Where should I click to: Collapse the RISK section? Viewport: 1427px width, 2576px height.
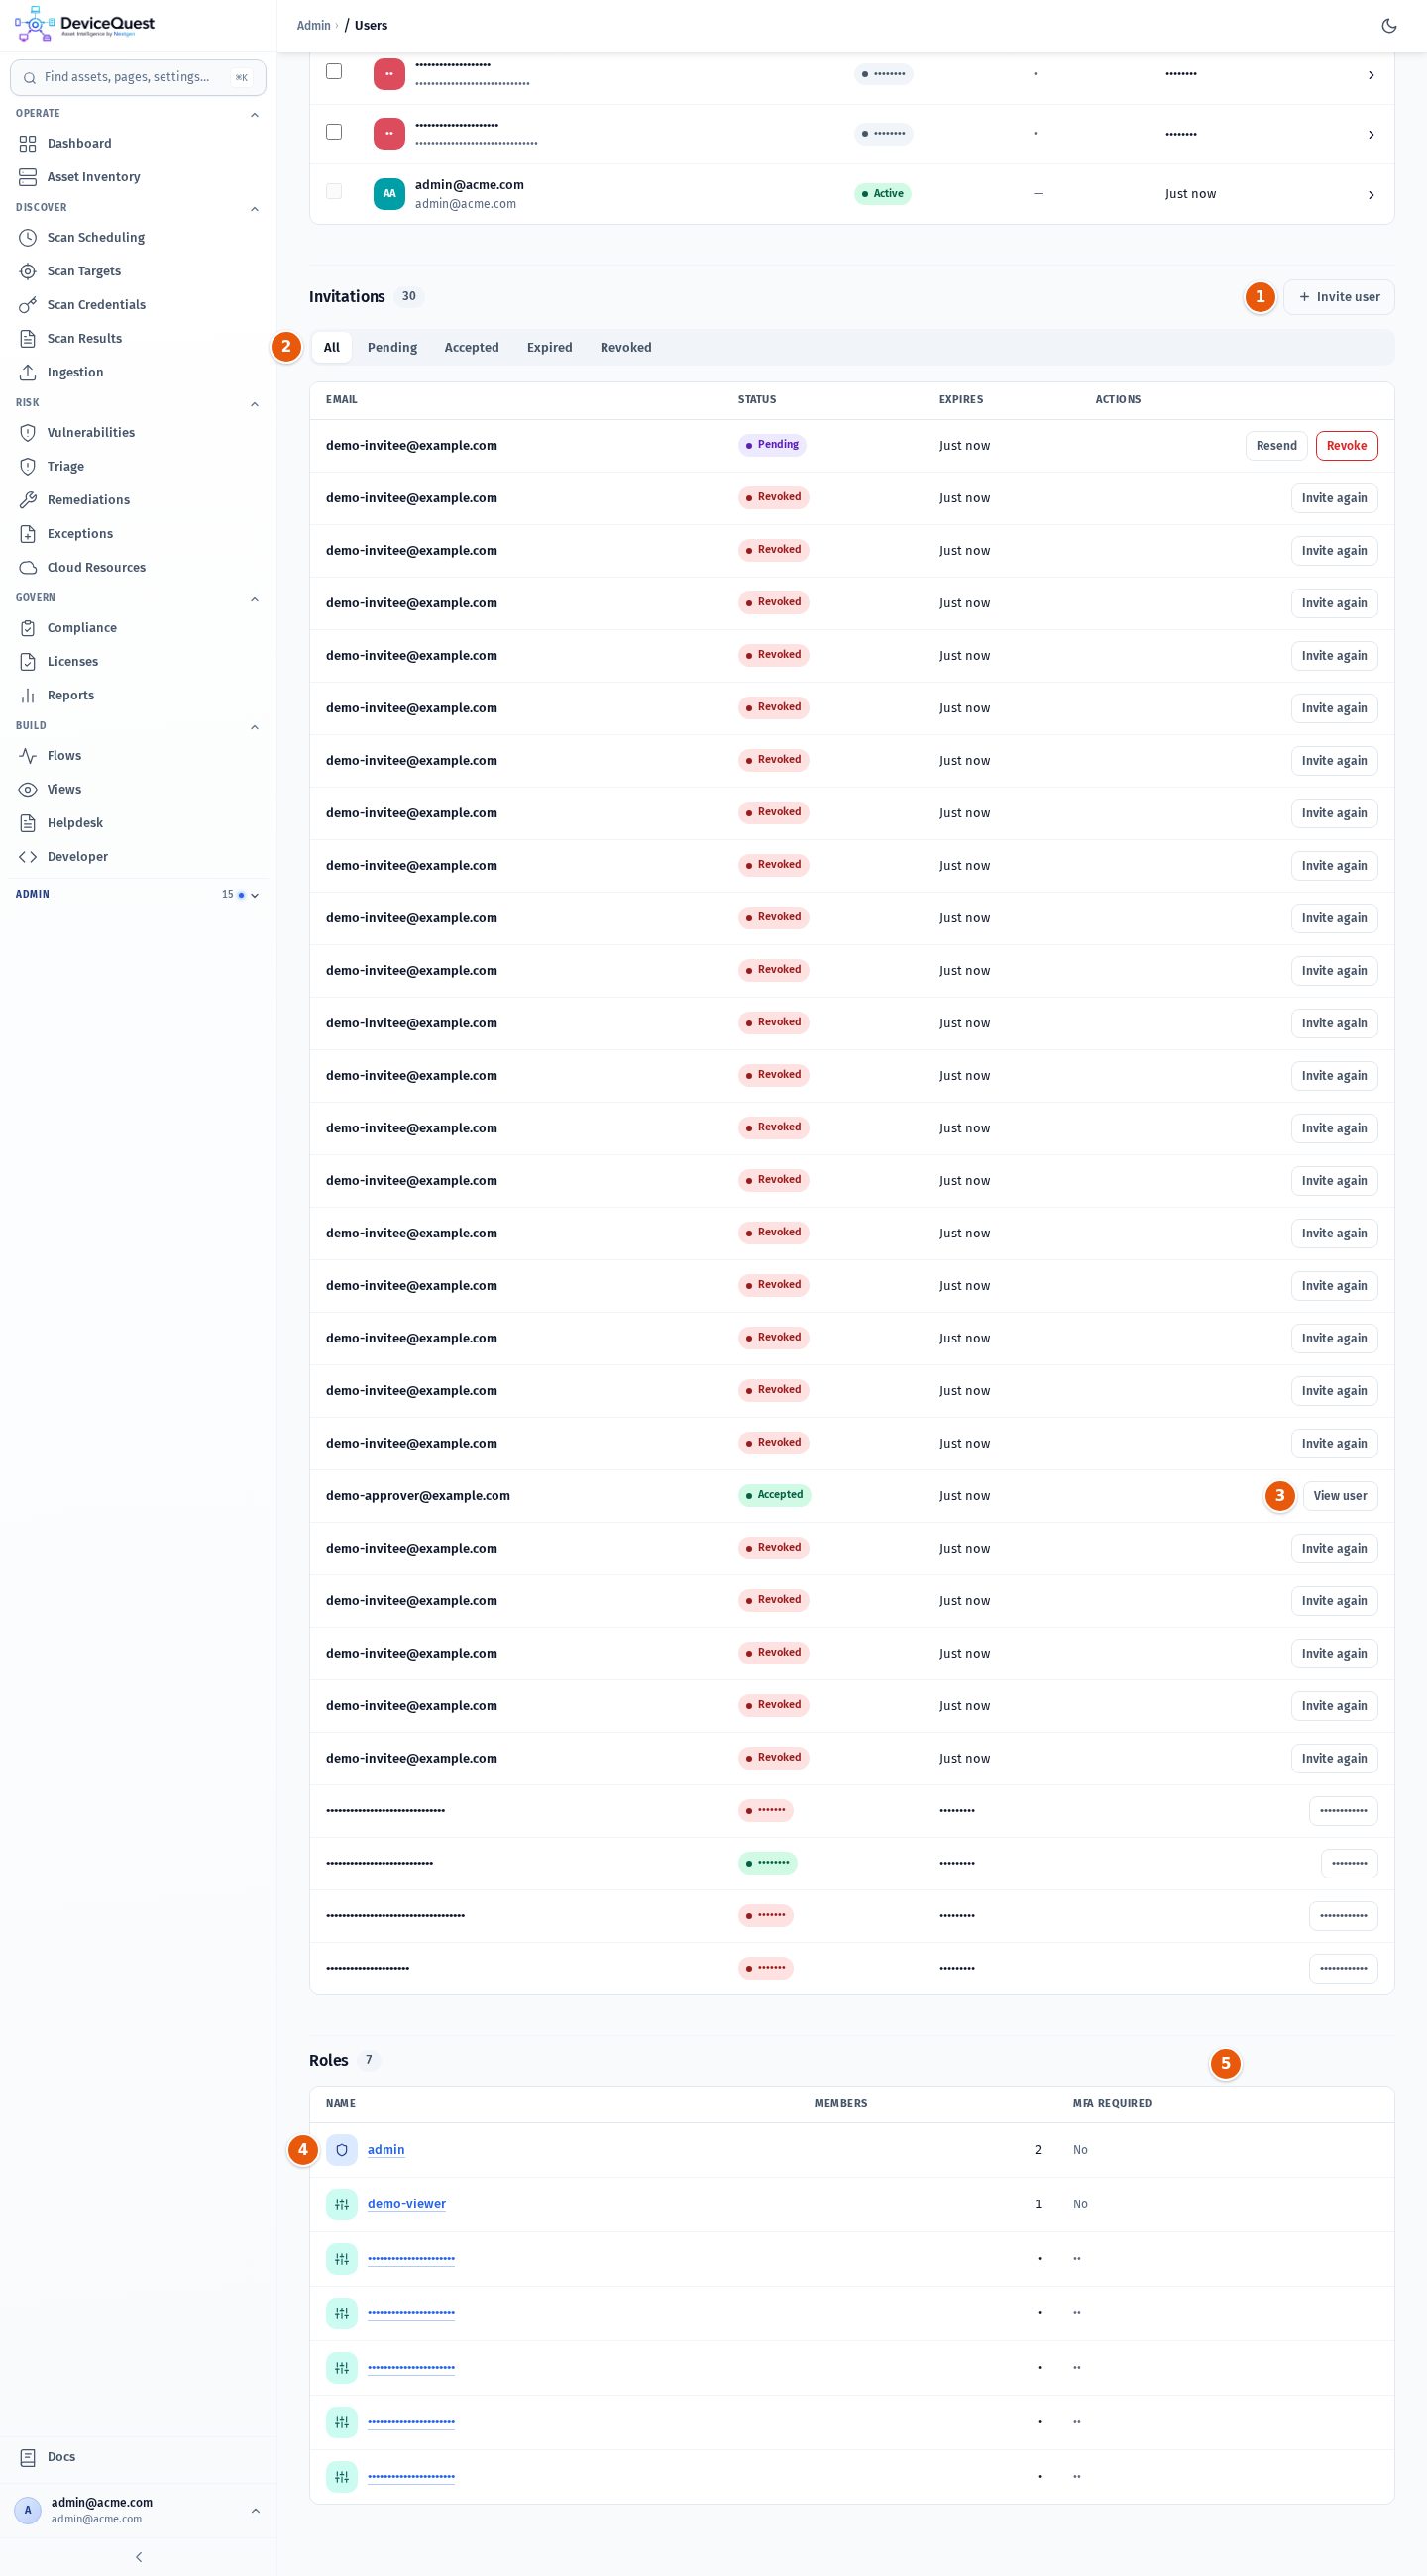[x=254, y=404]
